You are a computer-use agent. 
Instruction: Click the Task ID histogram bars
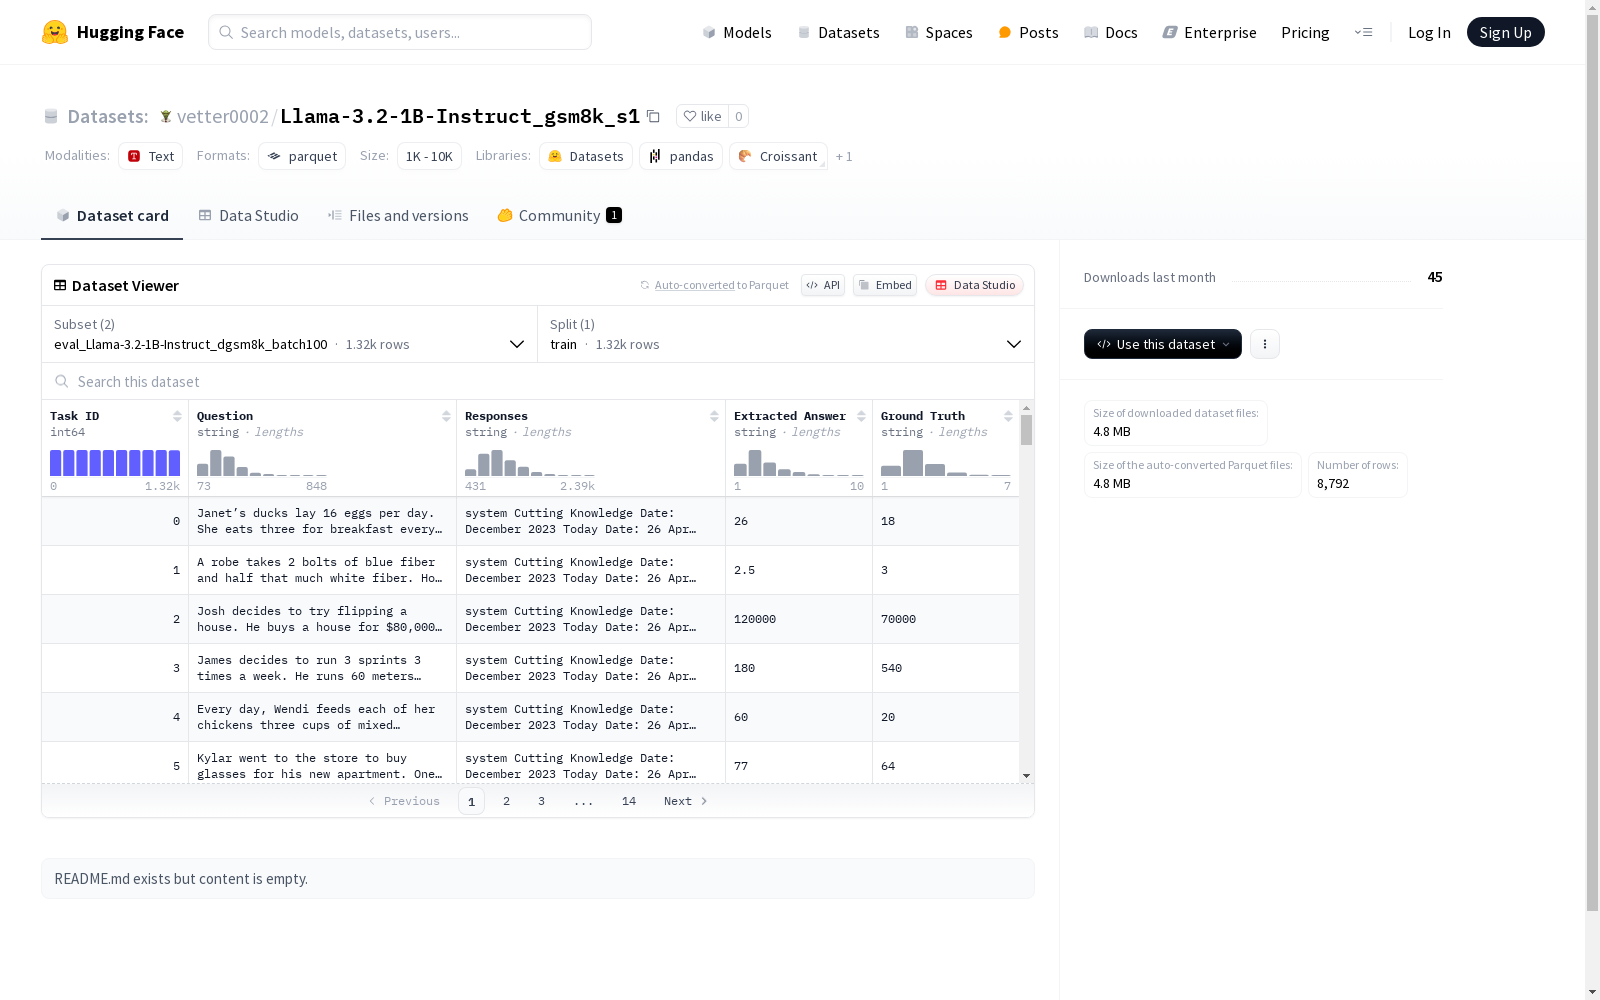[115, 462]
